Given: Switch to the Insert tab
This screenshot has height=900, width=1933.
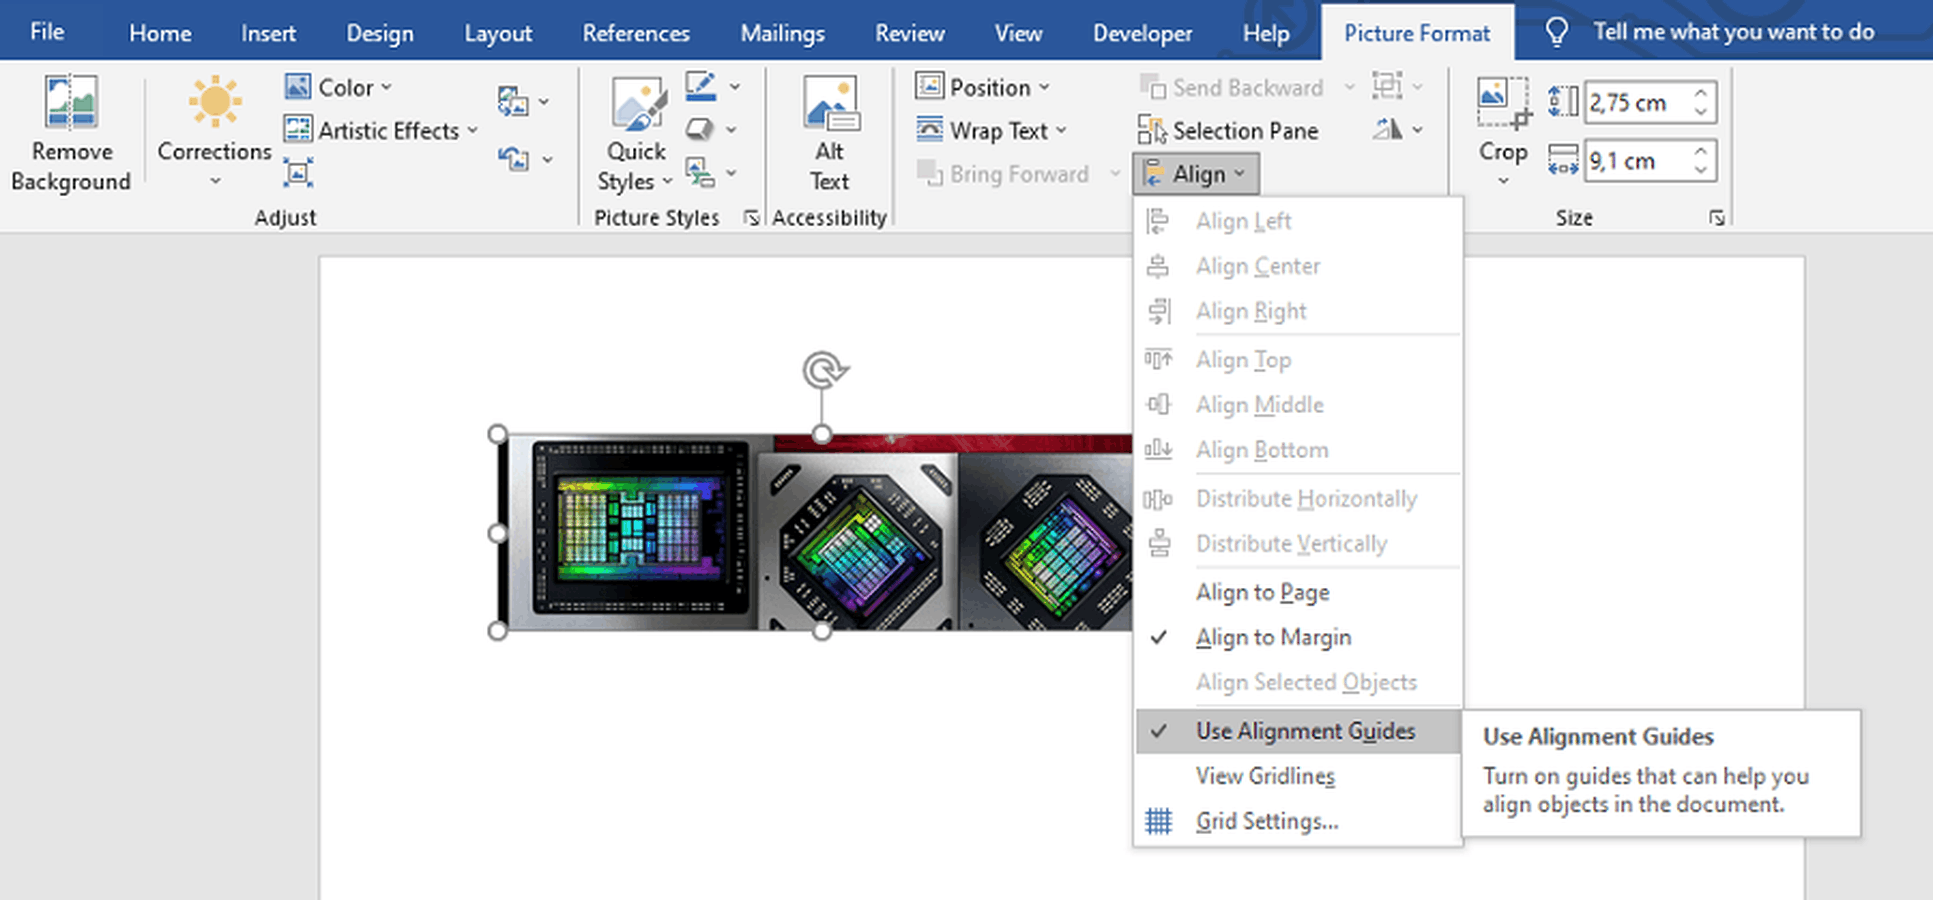Looking at the screenshot, I should tap(268, 33).
